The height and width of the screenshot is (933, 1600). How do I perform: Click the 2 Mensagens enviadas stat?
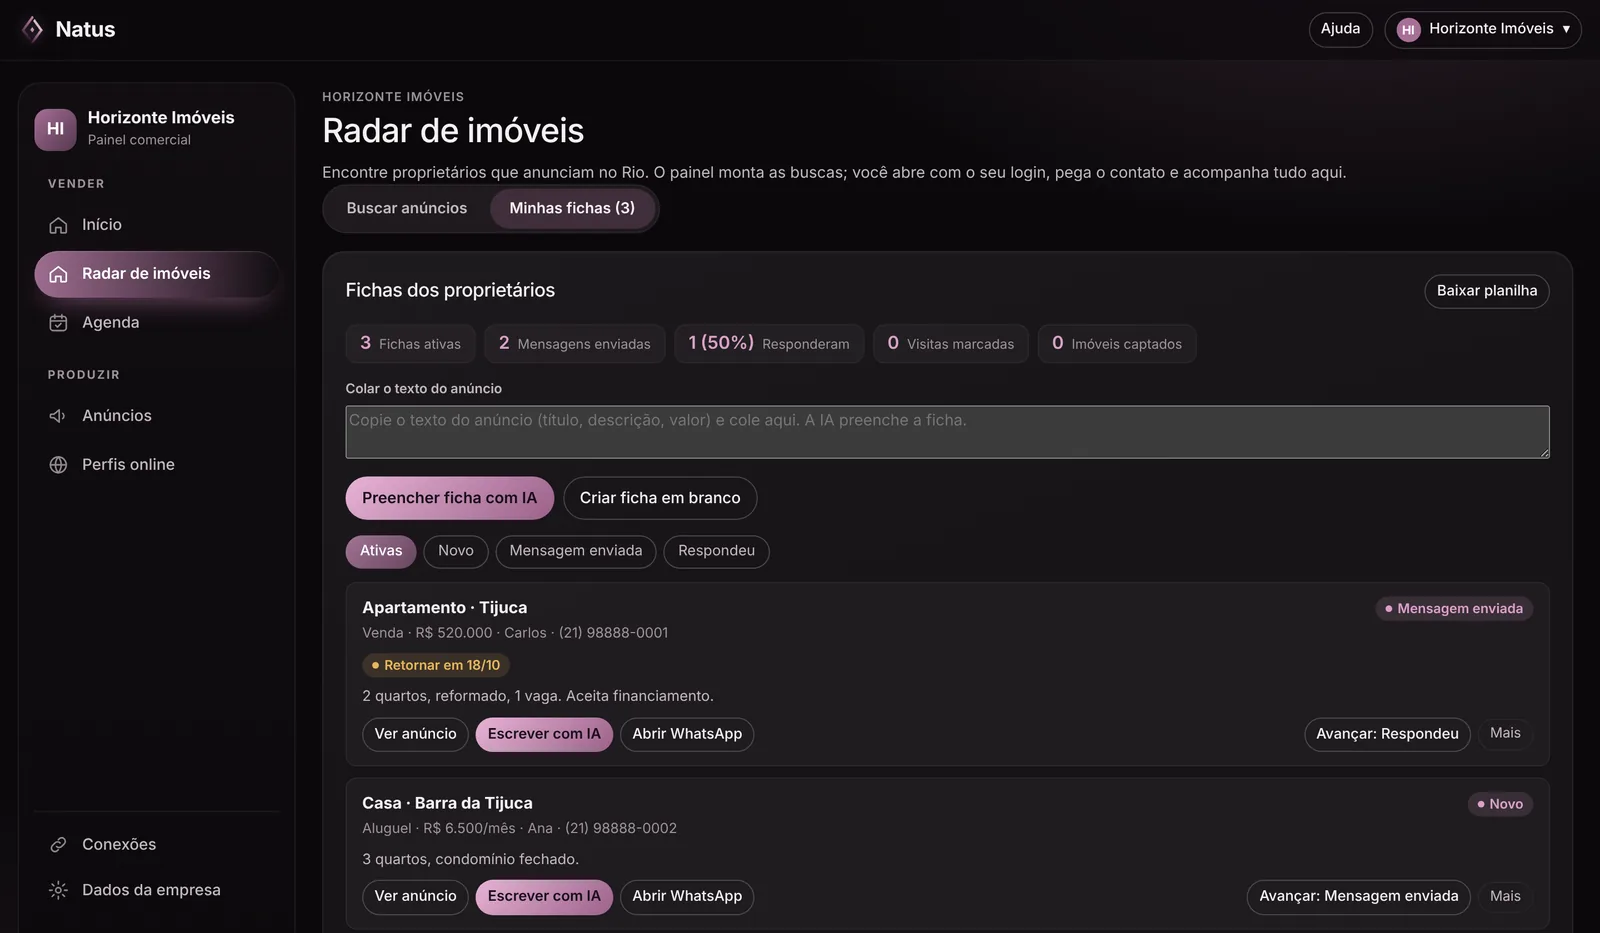click(575, 344)
